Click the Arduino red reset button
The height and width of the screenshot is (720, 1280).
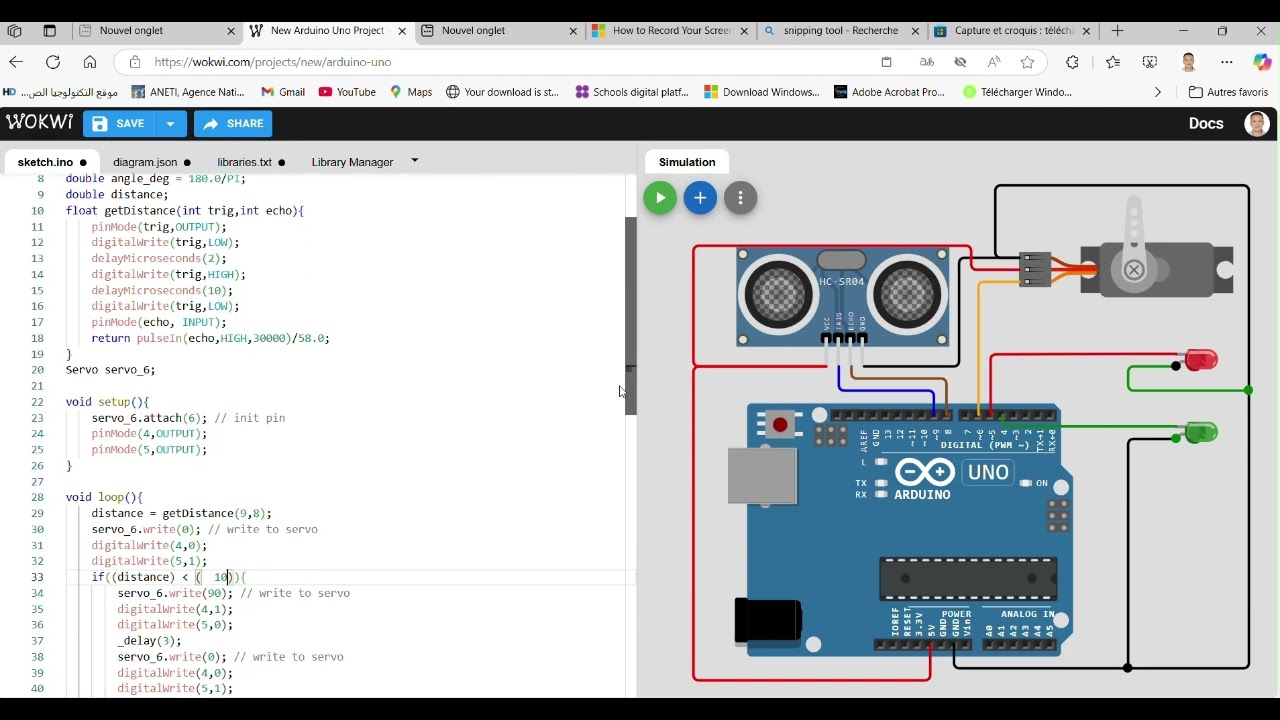[x=780, y=425]
